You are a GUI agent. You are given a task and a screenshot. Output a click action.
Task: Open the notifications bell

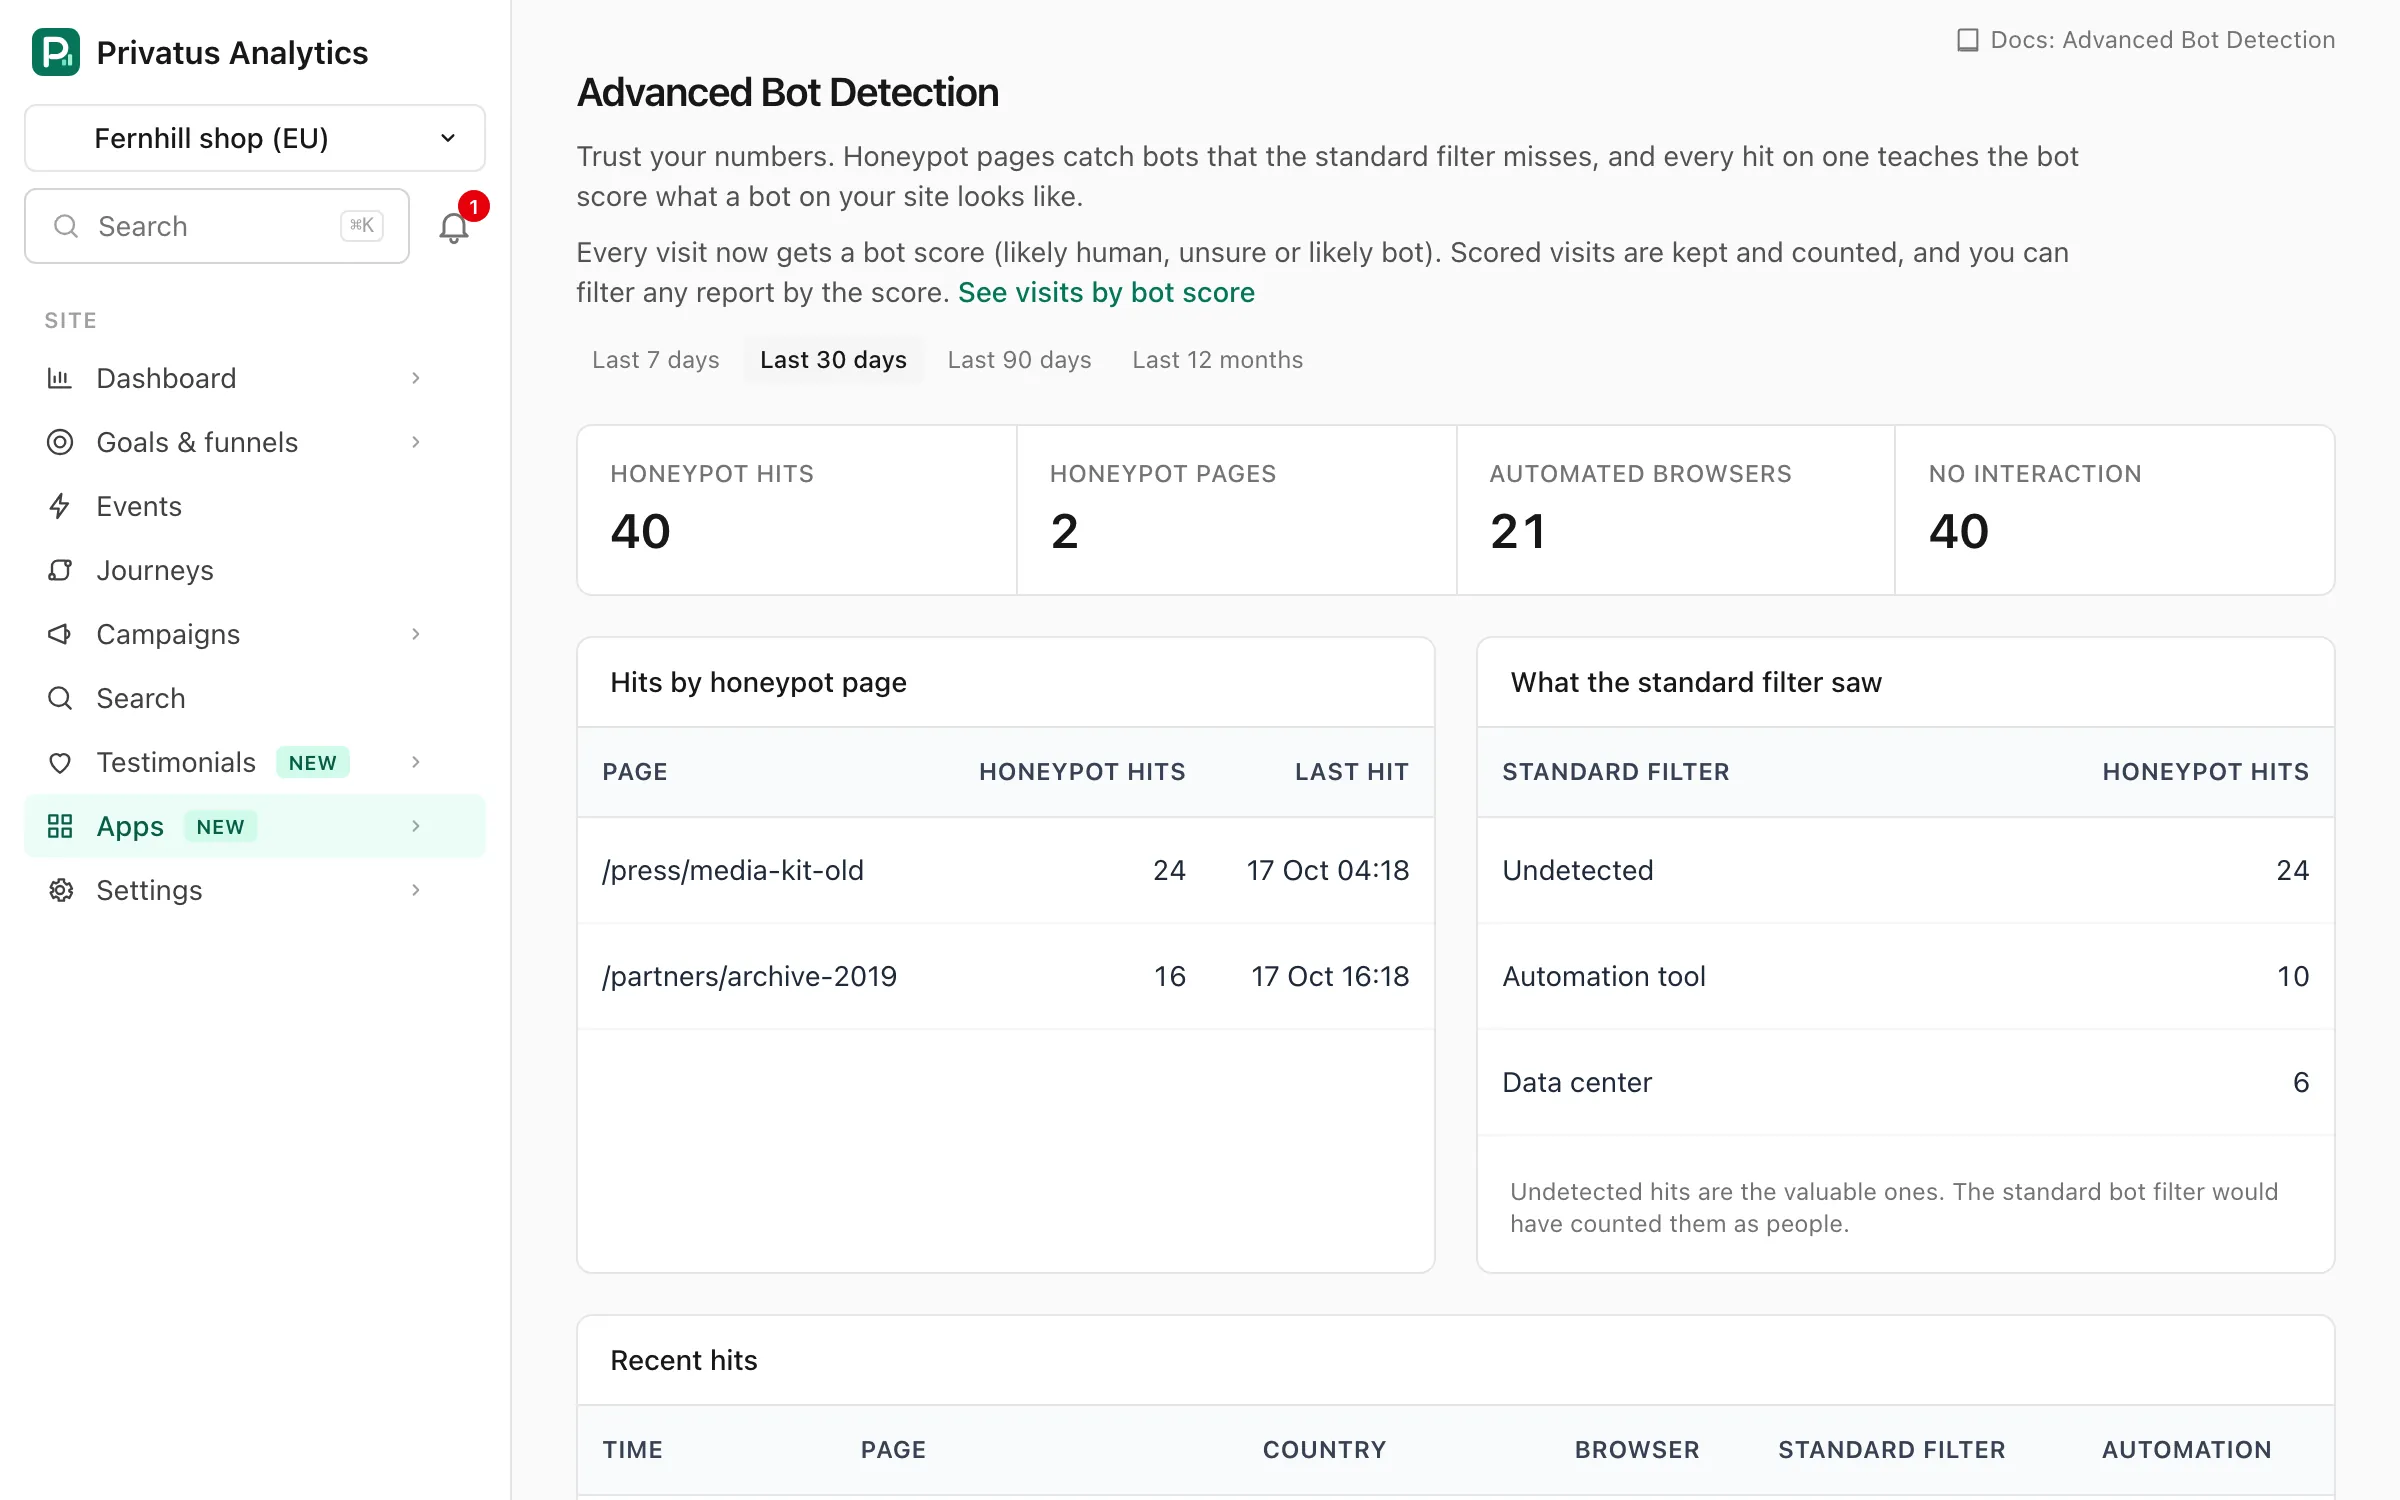[x=454, y=227]
